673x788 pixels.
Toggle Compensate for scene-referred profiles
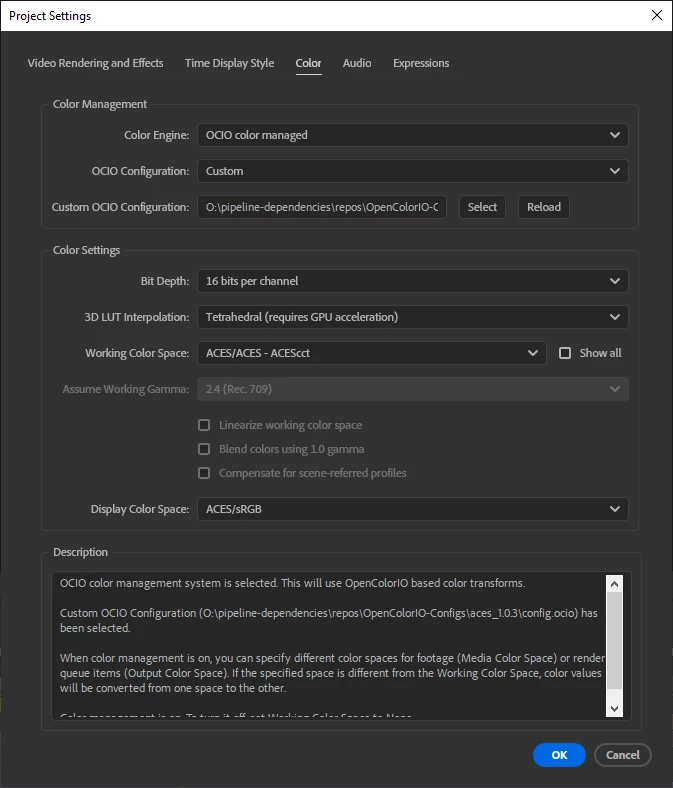tap(204, 473)
